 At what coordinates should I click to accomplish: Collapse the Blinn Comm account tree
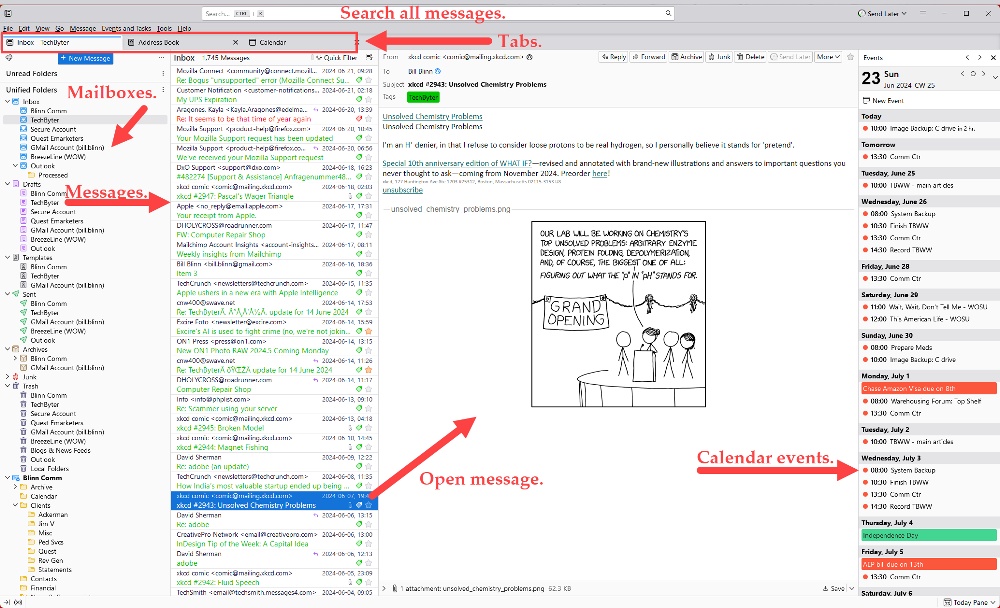coord(8,477)
